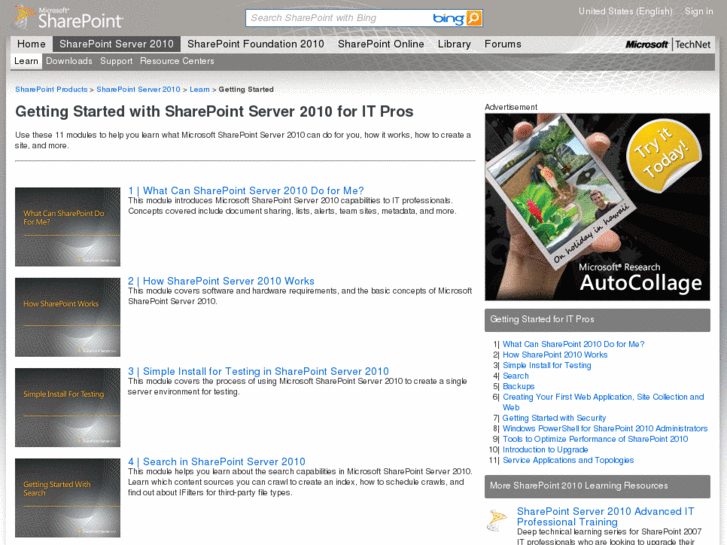The height and width of the screenshot is (545, 727).
Task: Open the SharePoint Online tab
Action: (381, 44)
